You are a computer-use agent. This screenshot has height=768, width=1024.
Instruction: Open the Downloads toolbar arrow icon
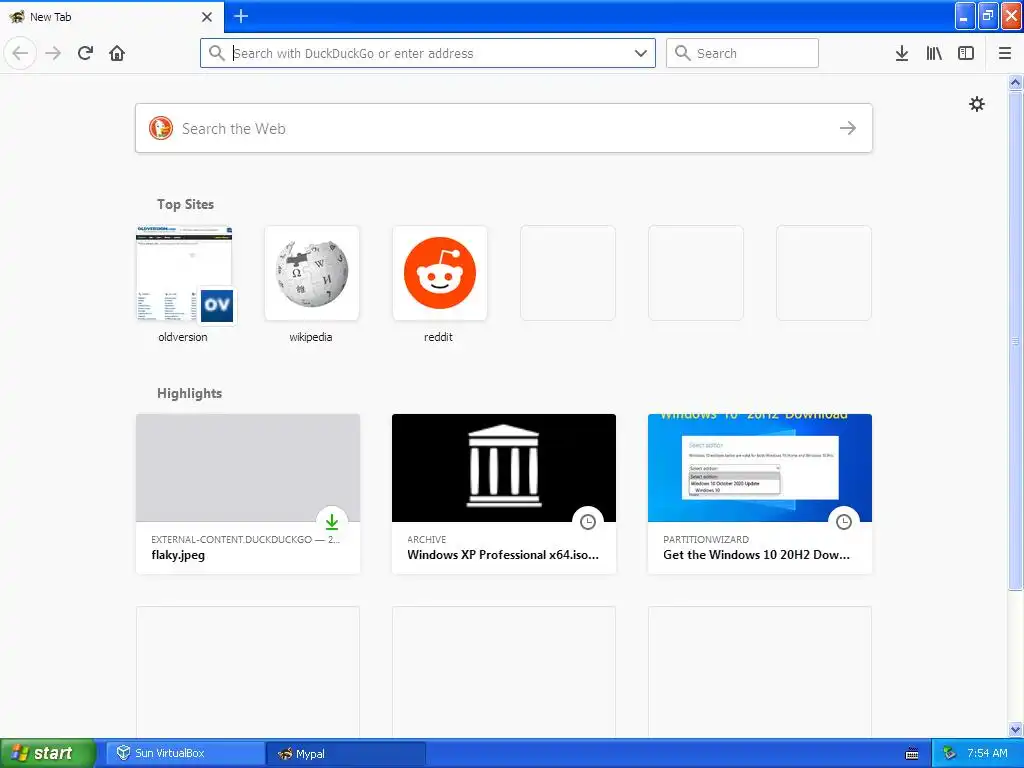point(902,53)
